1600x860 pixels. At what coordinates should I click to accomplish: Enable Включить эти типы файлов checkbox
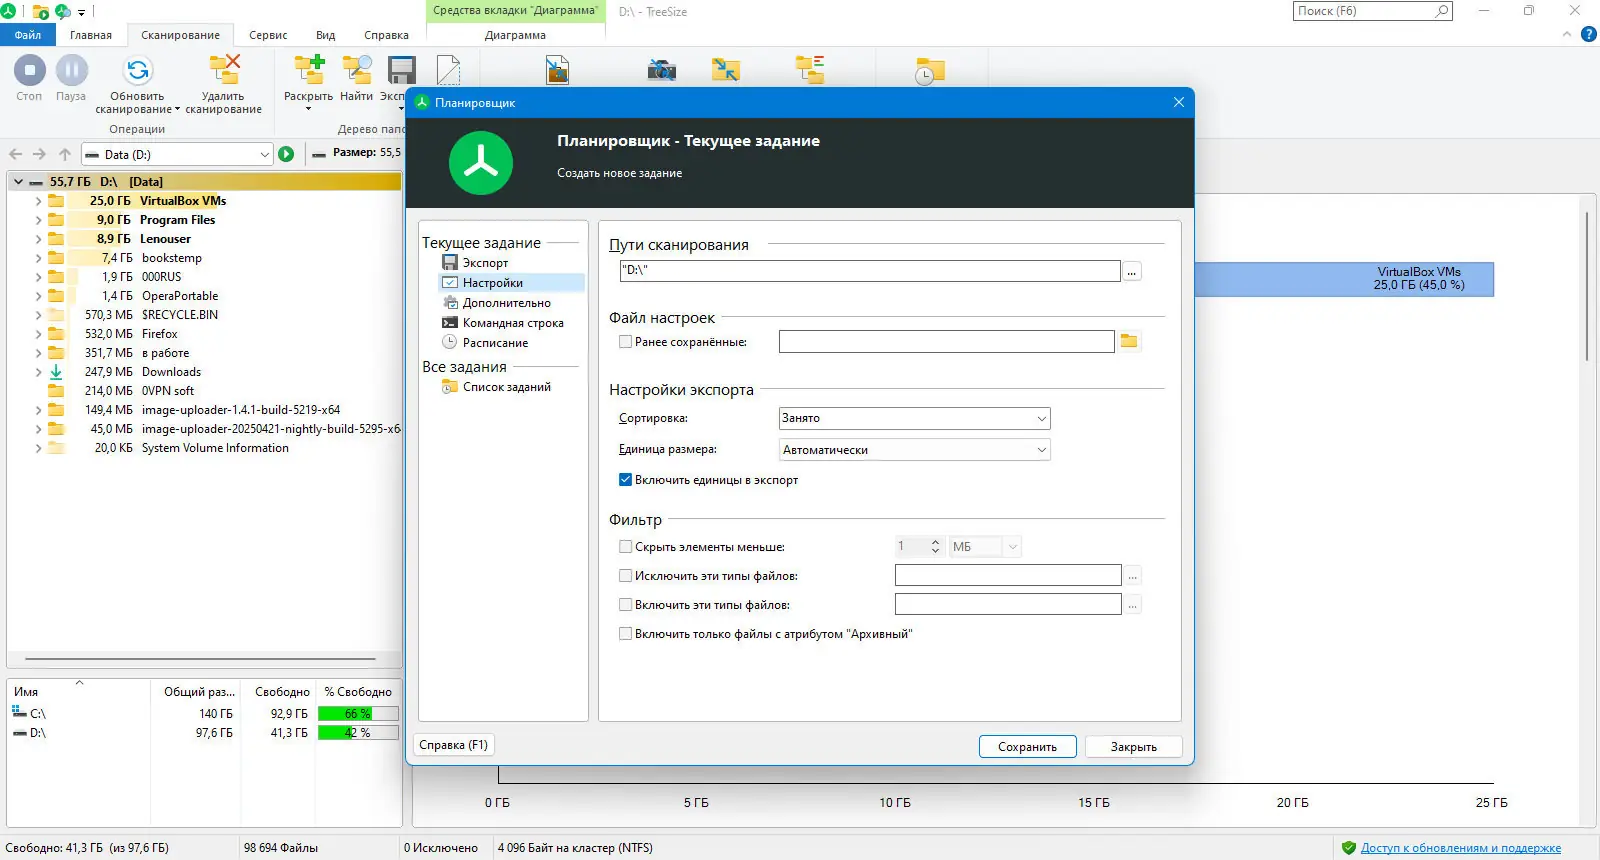pos(626,605)
